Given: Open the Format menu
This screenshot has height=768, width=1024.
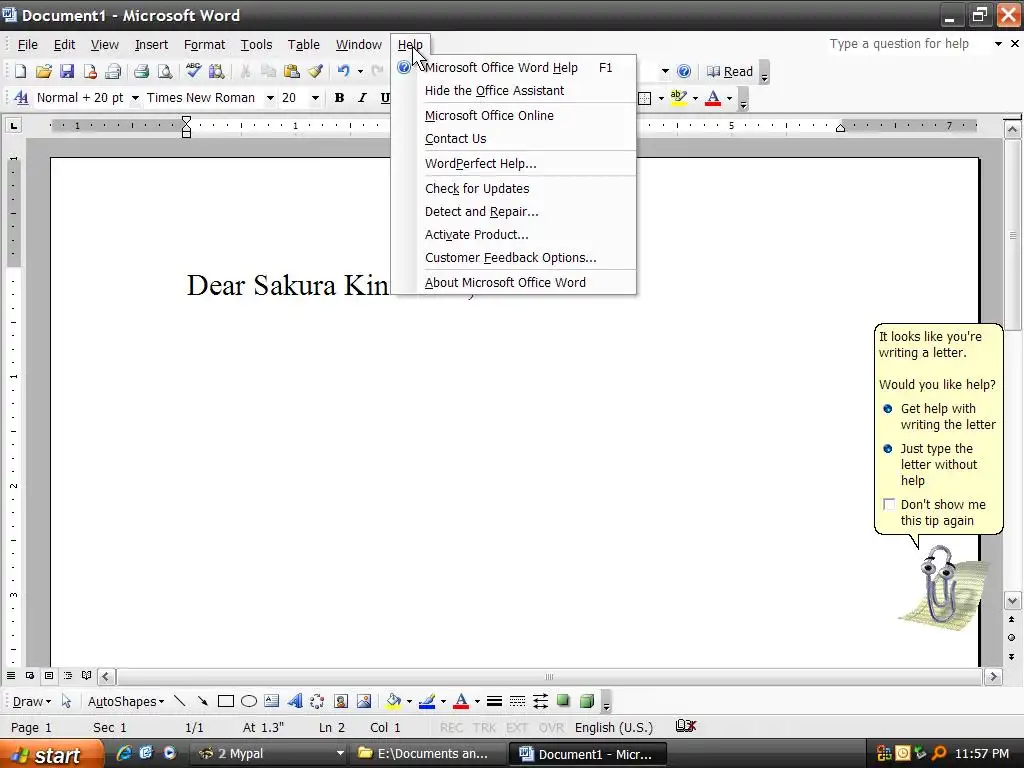Looking at the screenshot, I should [x=204, y=44].
